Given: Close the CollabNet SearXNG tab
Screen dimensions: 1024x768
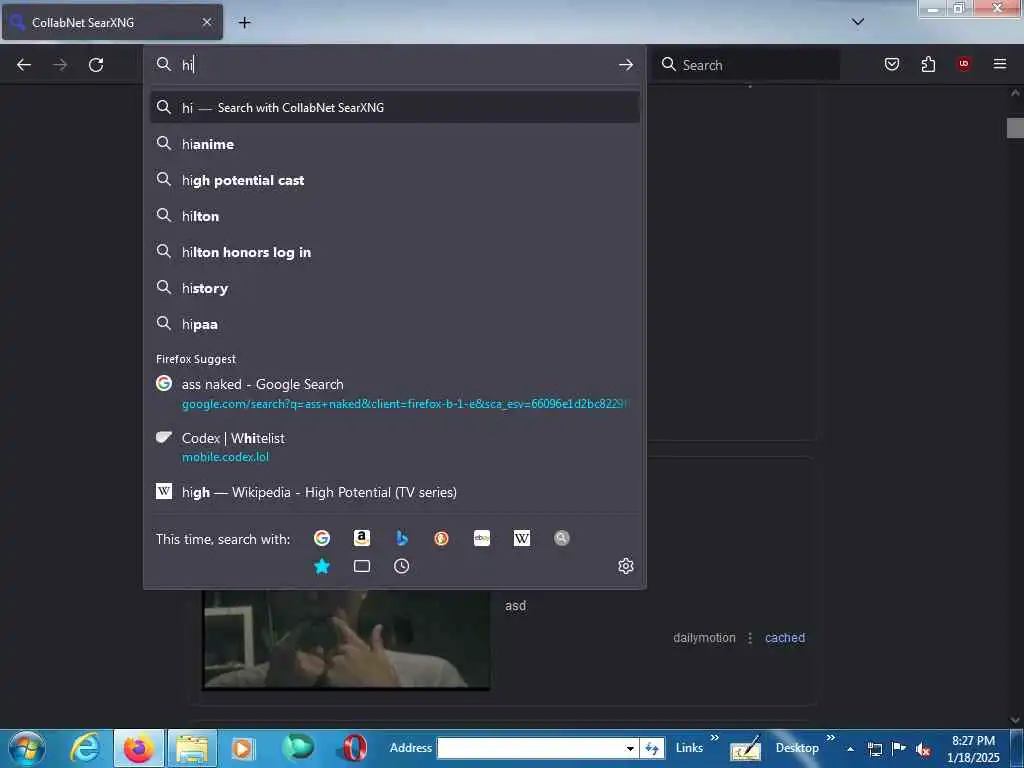Looking at the screenshot, I should 207,22.
